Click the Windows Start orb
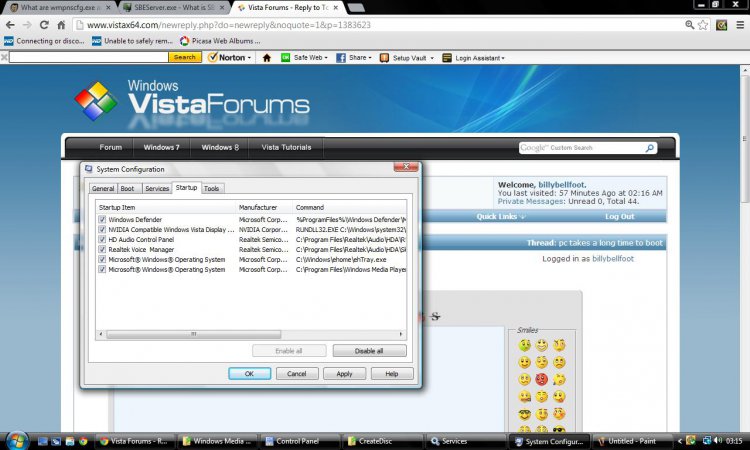The height and width of the screenshot is (450, 750). (x=17, y=440)
